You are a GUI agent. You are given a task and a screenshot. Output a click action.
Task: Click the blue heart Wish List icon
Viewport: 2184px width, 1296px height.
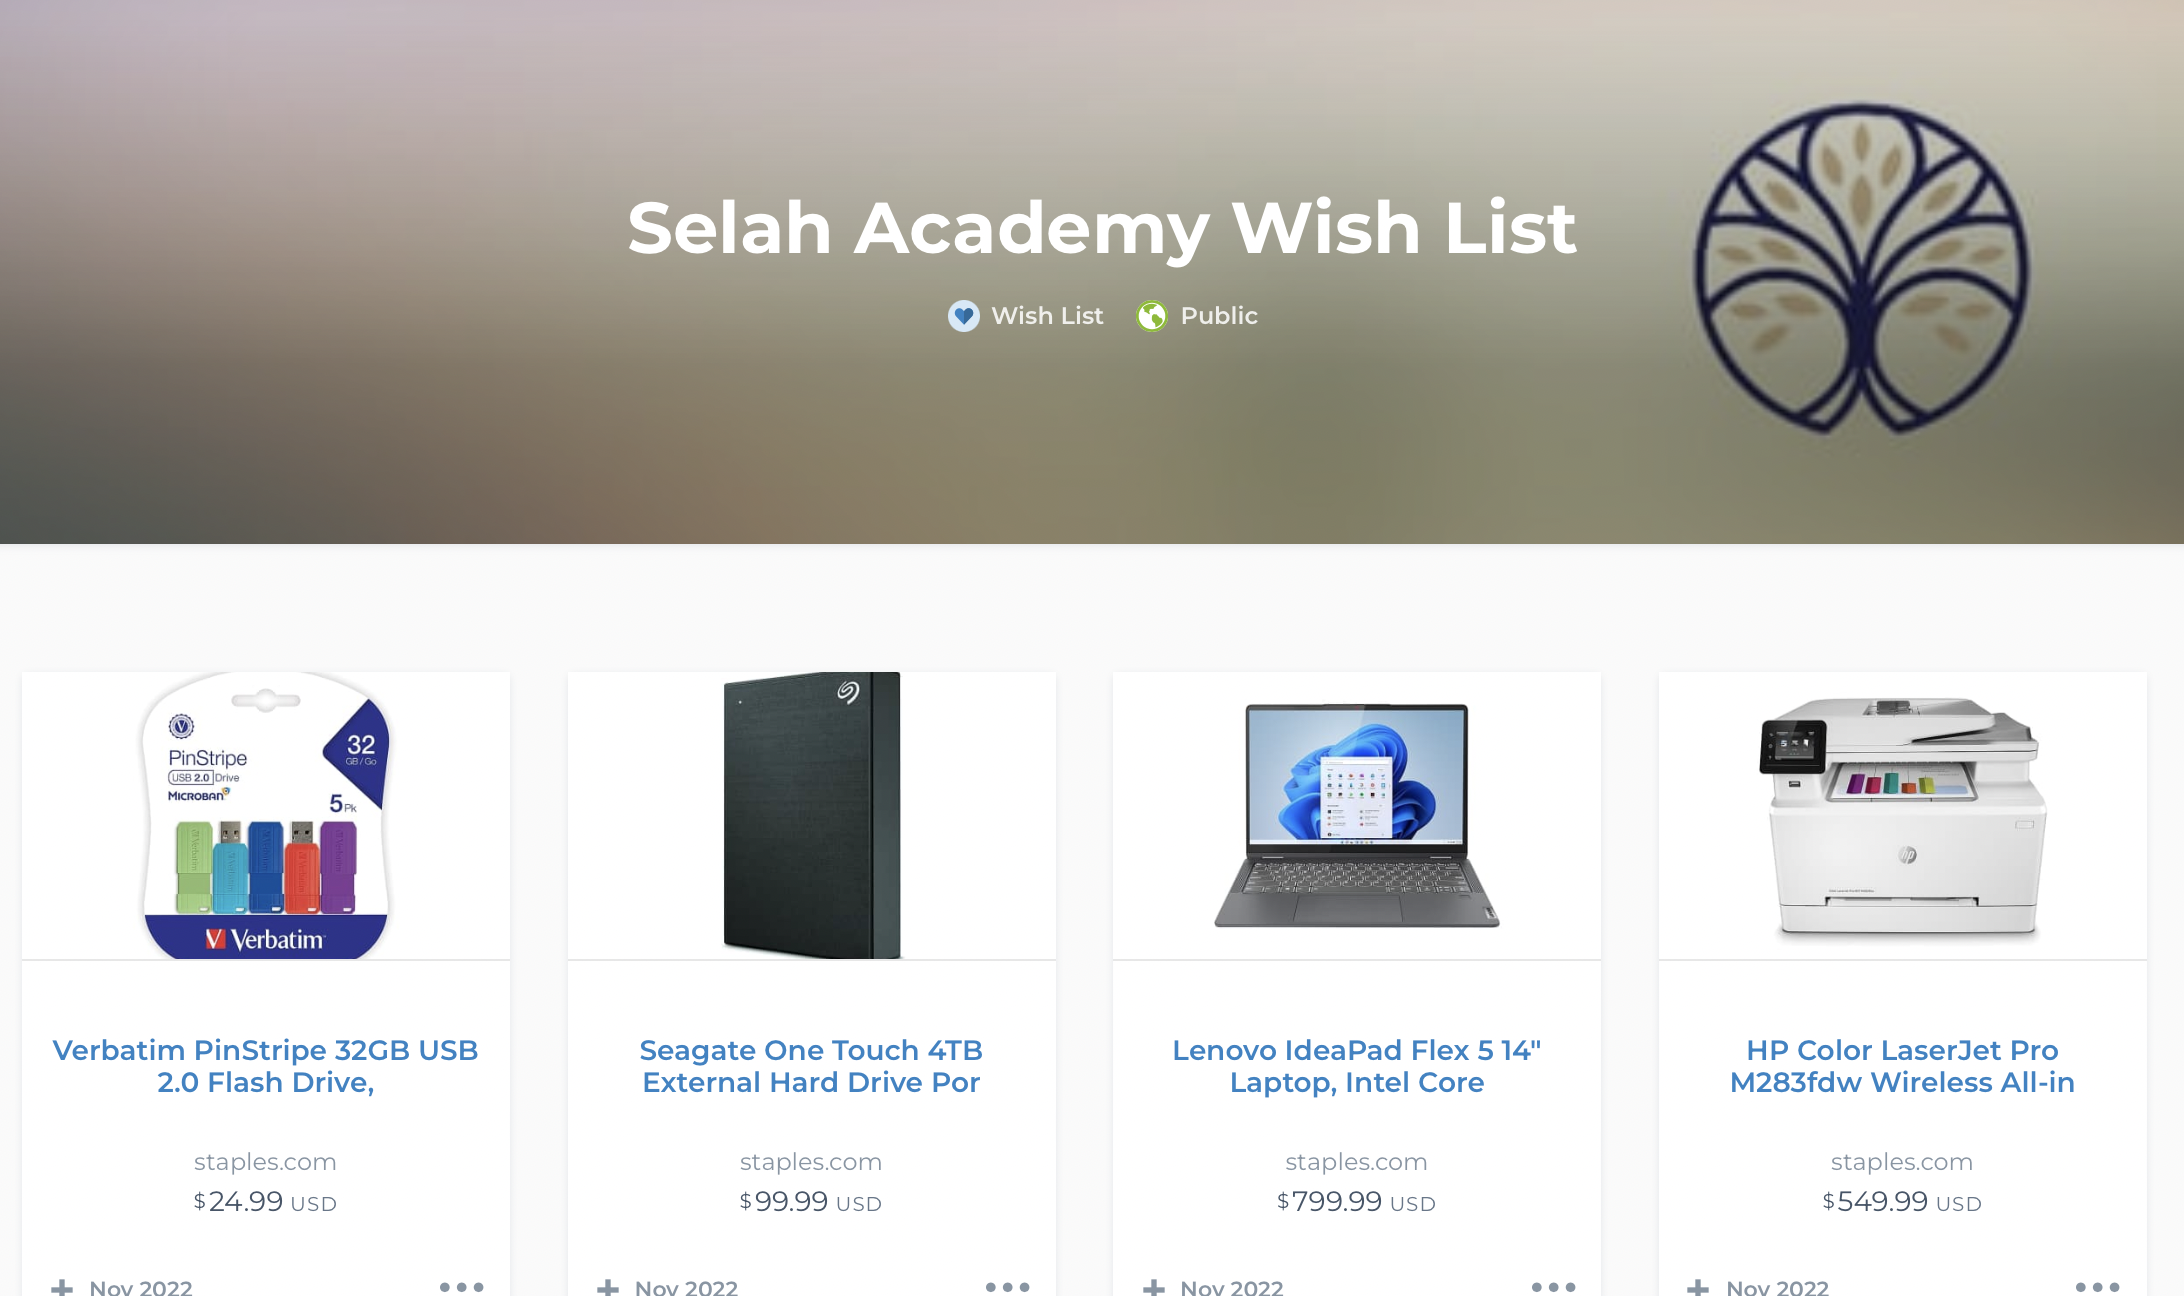(964, 316)
